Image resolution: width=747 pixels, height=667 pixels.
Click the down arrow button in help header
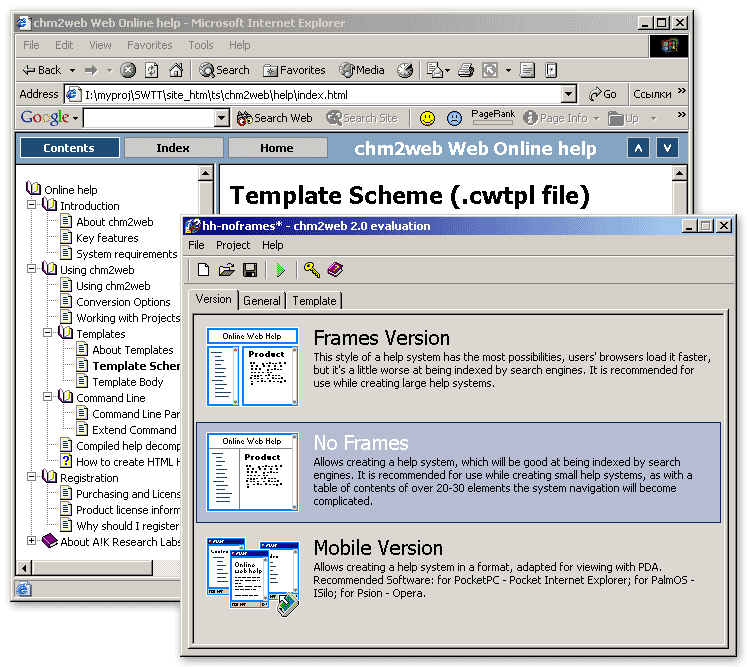coord(667,148)
